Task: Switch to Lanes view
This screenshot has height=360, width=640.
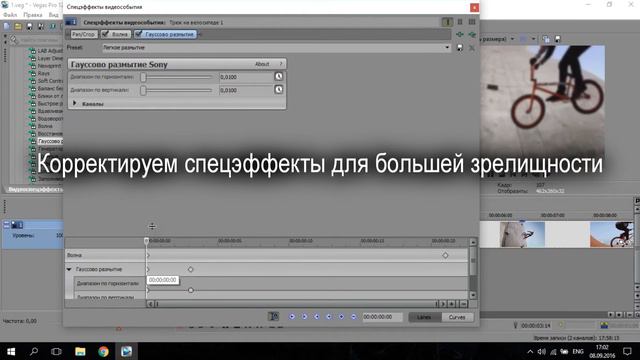Action: click(425, 317)
